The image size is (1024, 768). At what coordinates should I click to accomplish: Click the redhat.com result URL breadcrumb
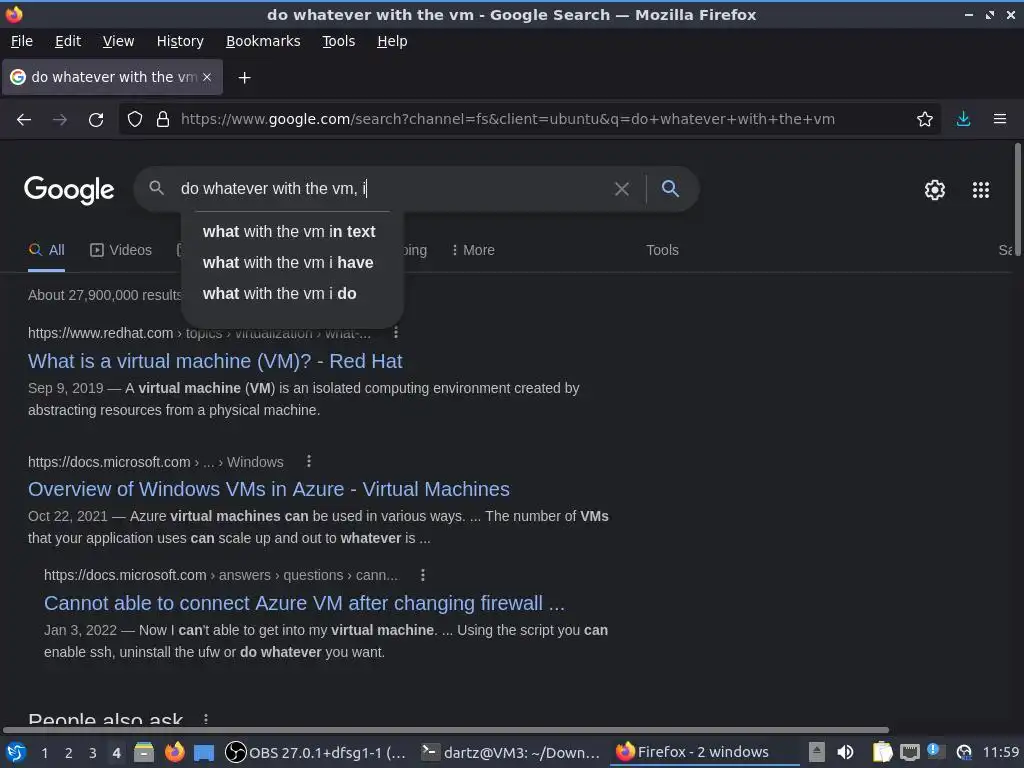pos(199,333)
